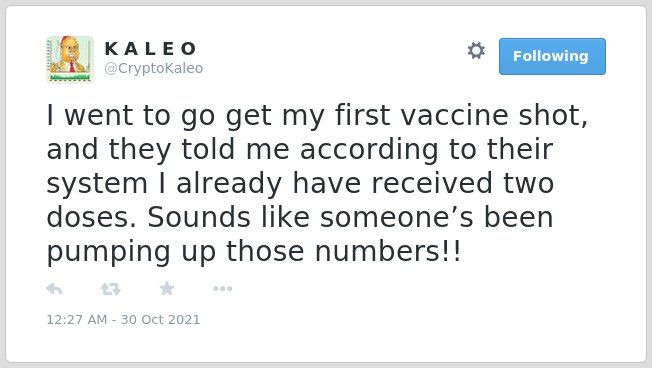Click the curved reply arrow
Image resolution: width=652 pixels, height=368 pixels.
[54, 288]
